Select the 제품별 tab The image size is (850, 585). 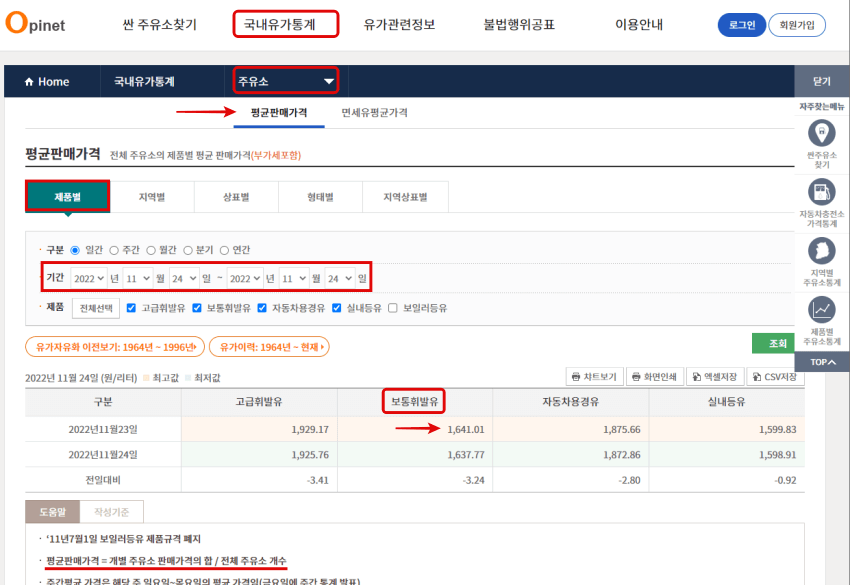click(x=68, y=197)
